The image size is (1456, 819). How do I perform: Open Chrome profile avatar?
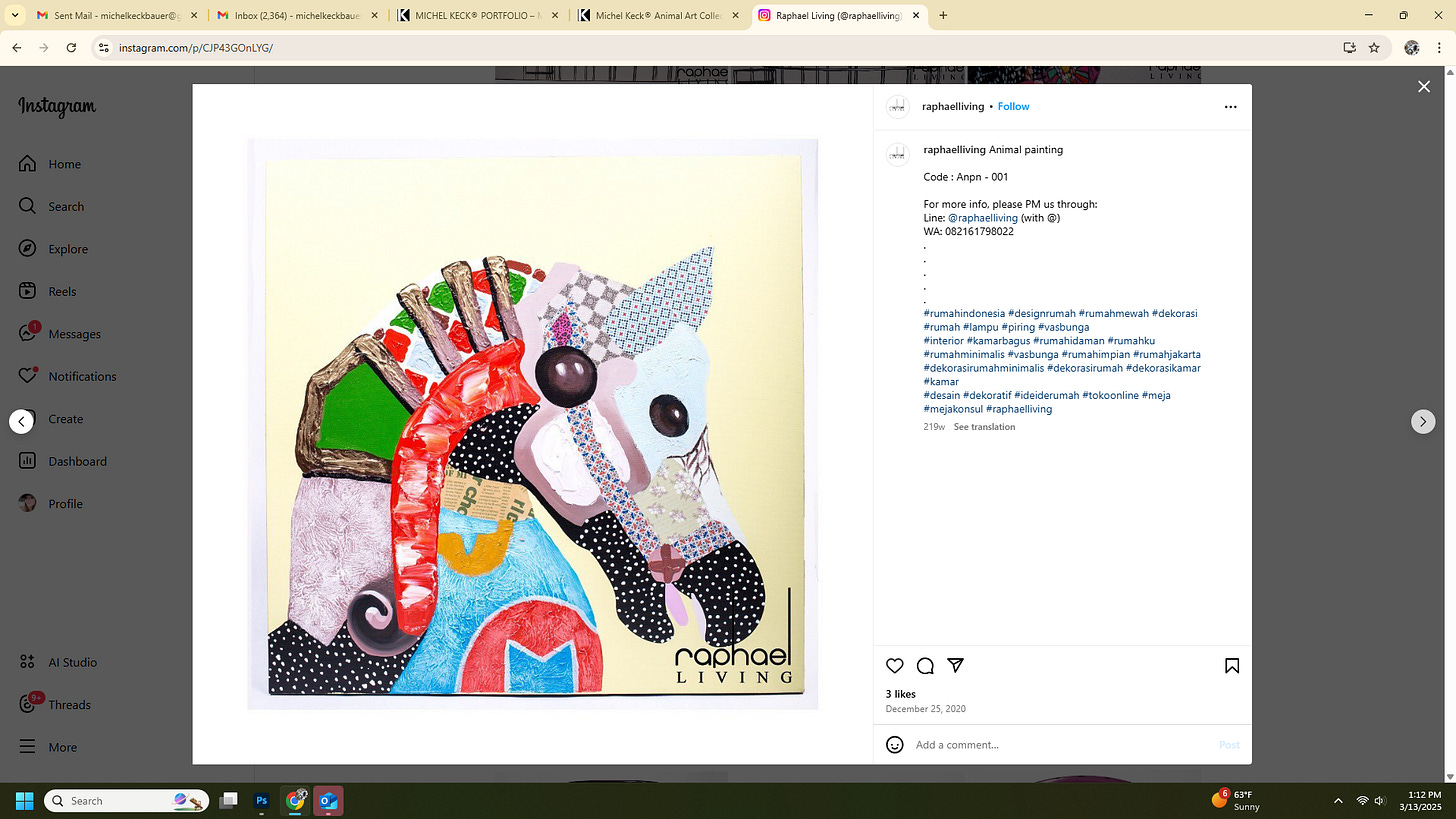(1412, 47)
